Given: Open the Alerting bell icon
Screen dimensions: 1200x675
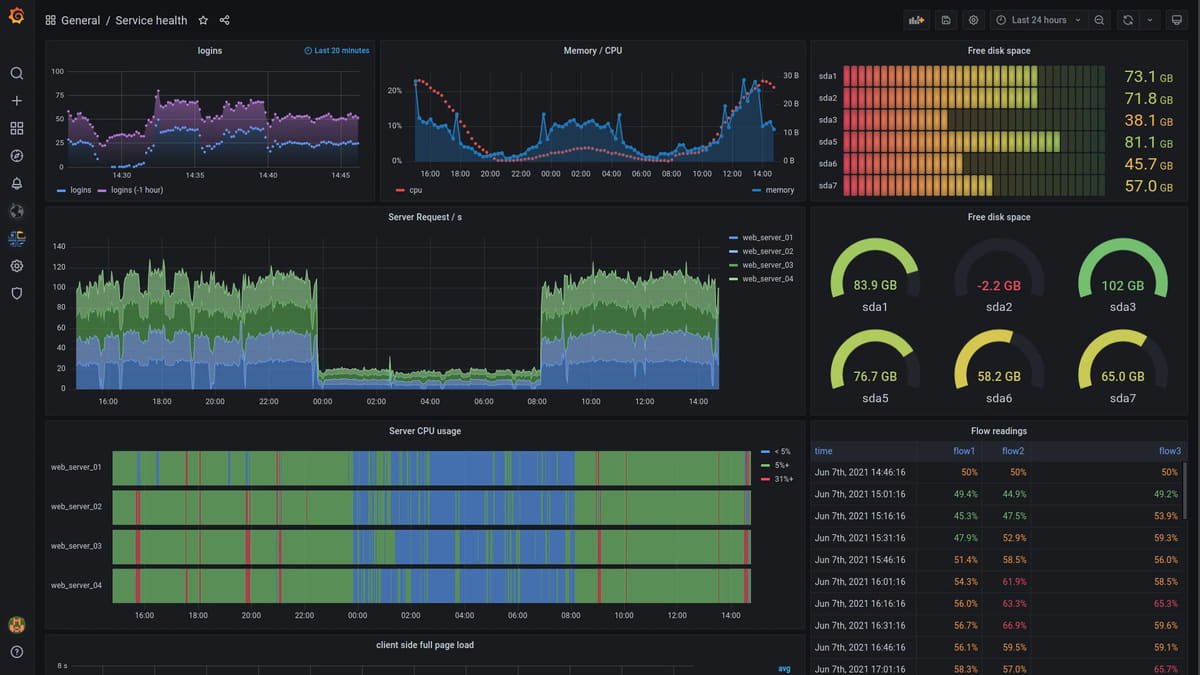Looking at the screenshot, I should click(16, 183).
